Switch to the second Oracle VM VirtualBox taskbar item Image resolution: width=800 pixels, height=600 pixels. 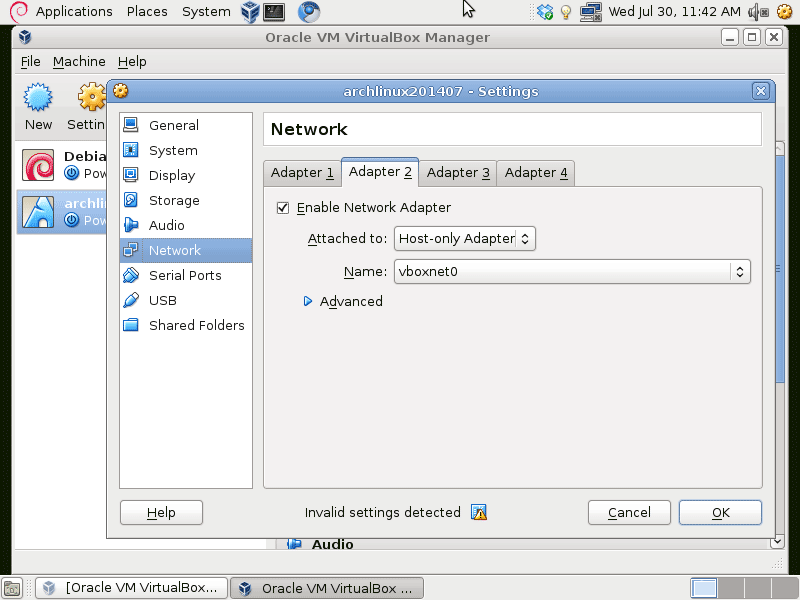point(327,588)
